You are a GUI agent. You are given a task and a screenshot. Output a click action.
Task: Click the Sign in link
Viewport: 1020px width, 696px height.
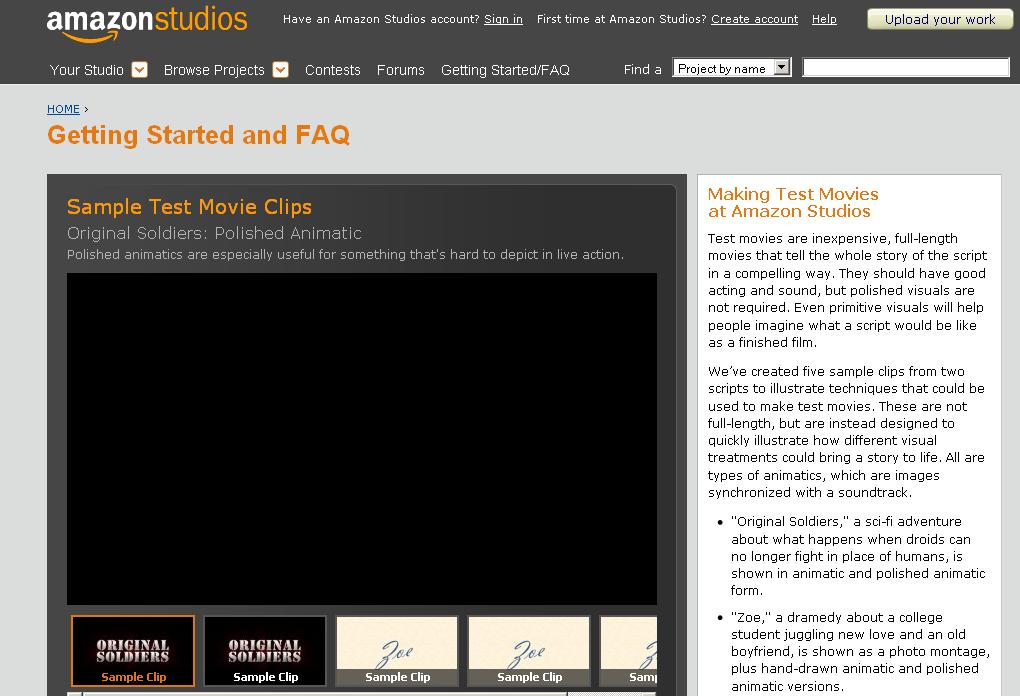503,19
